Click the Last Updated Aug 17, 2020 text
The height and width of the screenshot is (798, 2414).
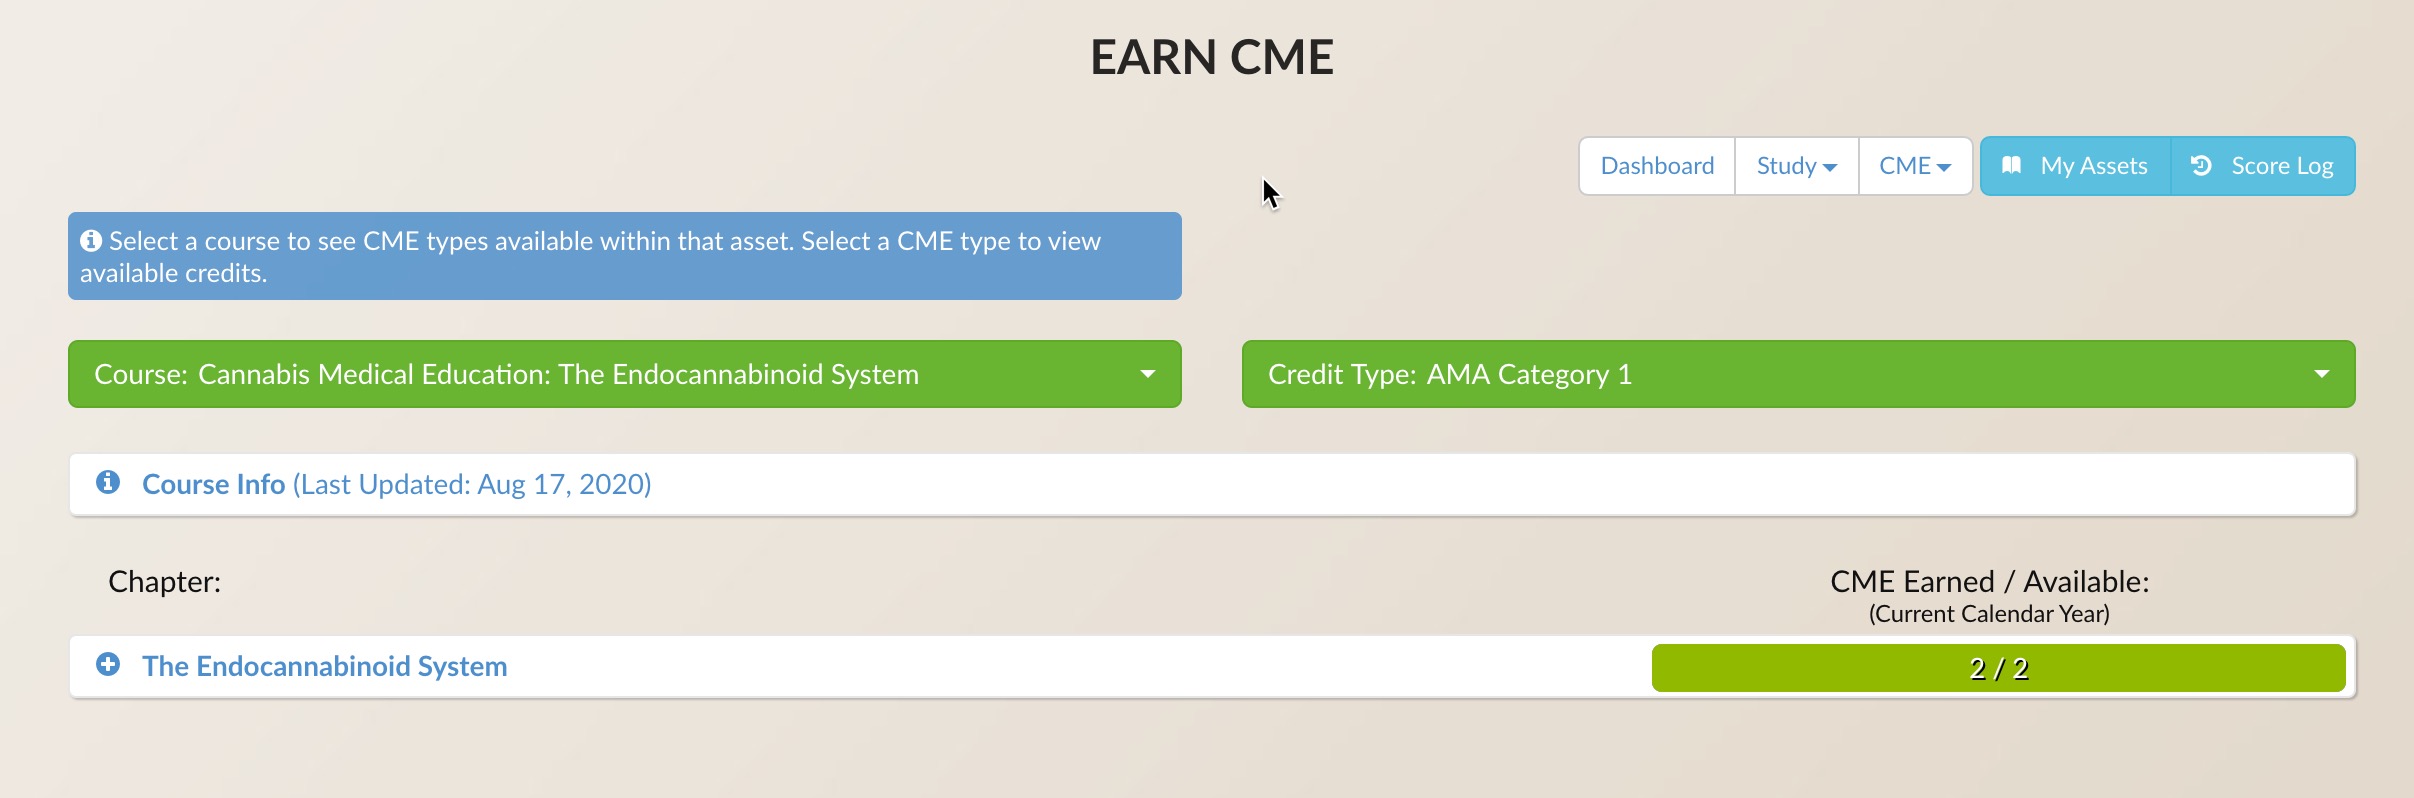point(472,484)
